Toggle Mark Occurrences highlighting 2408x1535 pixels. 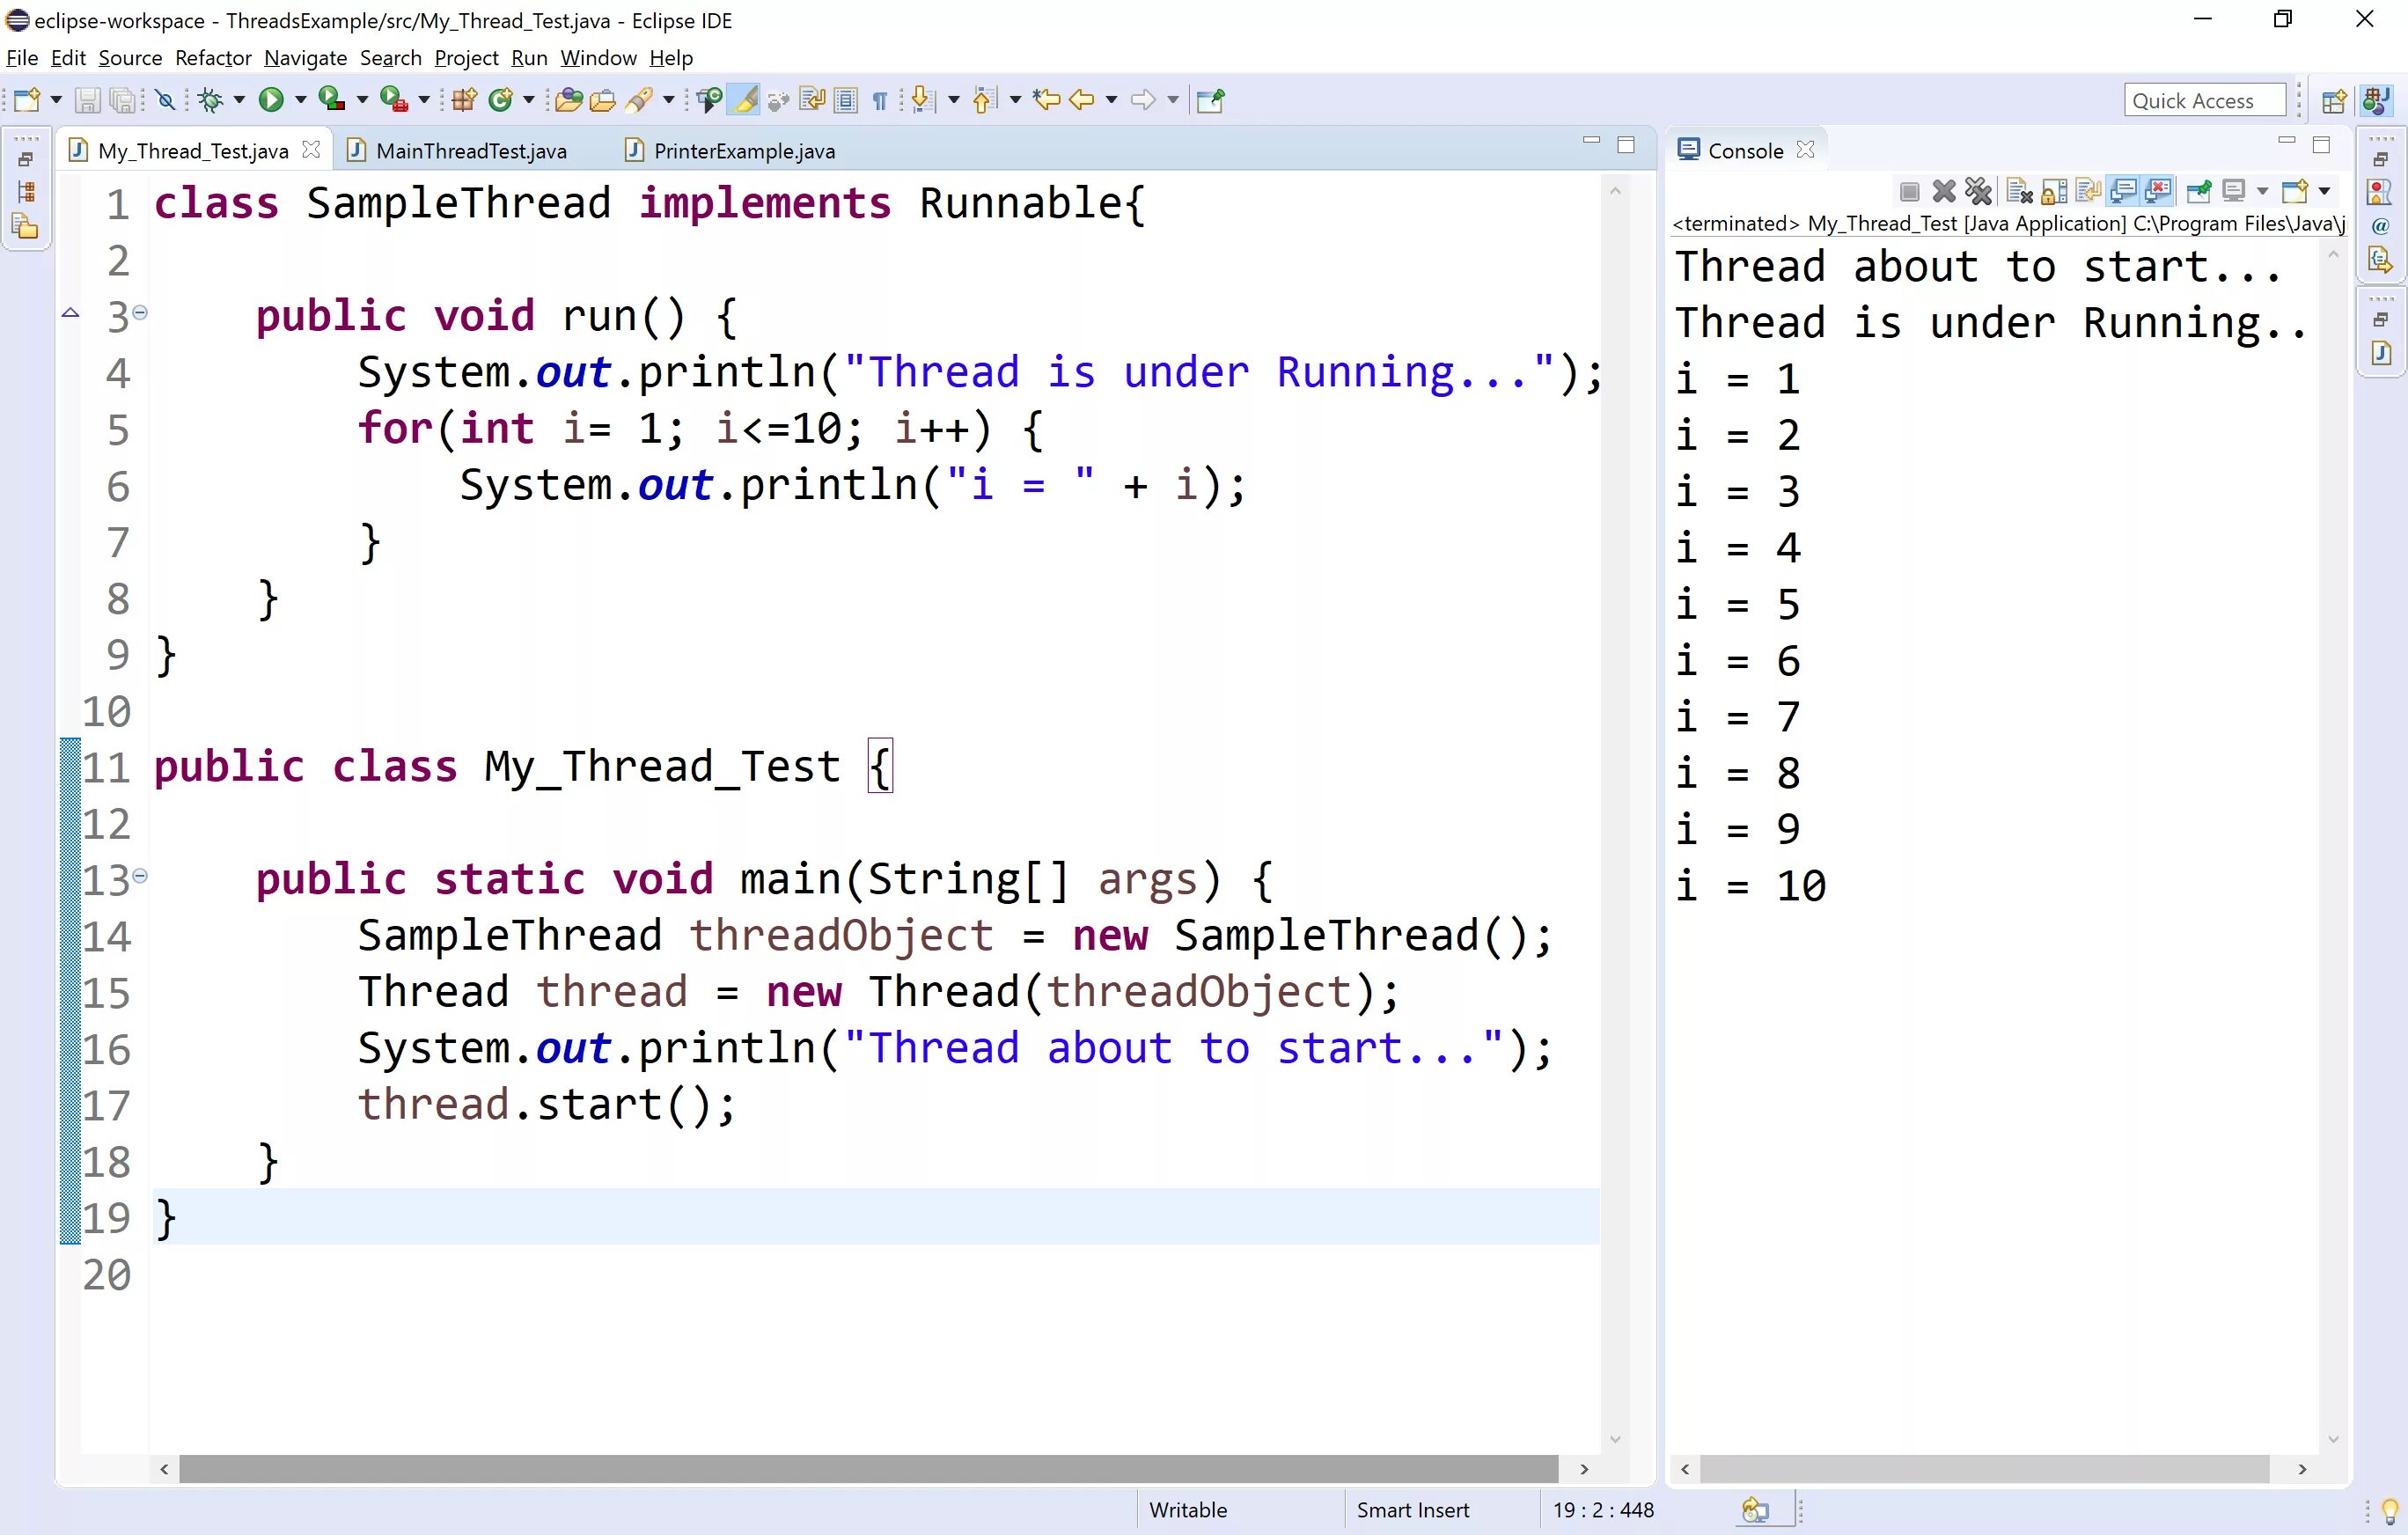point(744,99)
